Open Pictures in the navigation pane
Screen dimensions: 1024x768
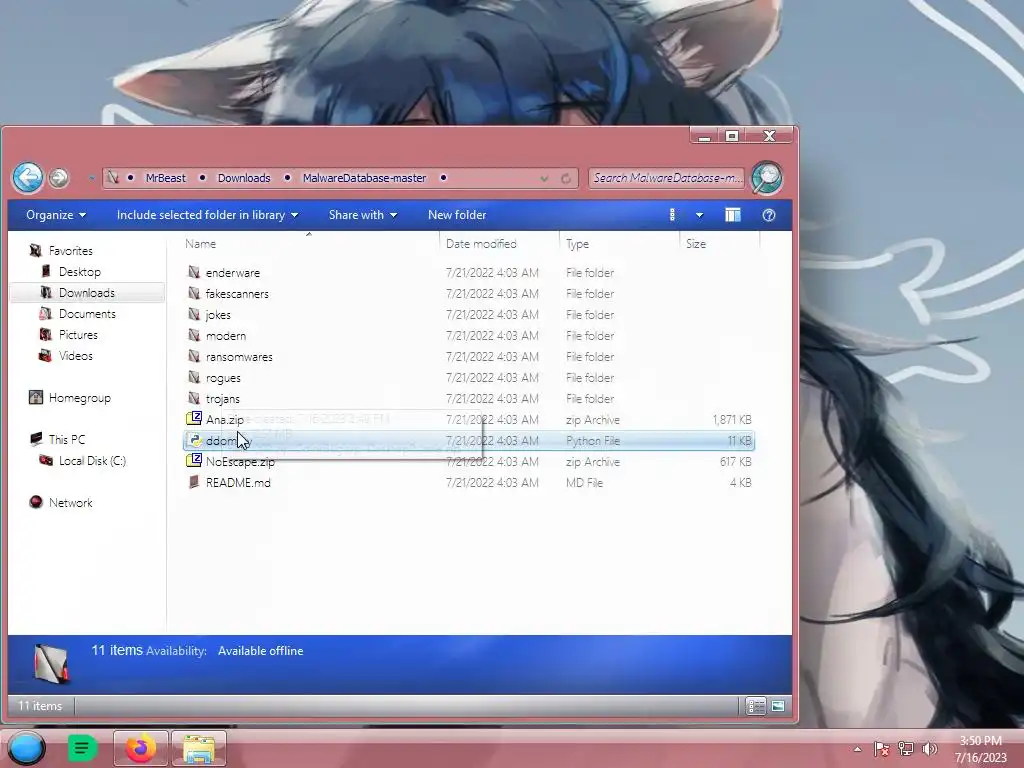78,334
